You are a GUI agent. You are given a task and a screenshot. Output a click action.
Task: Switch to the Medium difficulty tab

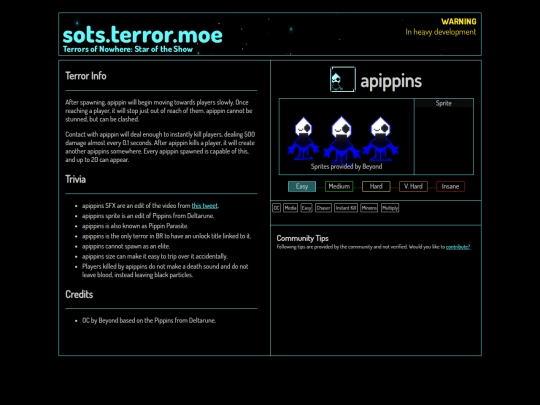[339, 186]
